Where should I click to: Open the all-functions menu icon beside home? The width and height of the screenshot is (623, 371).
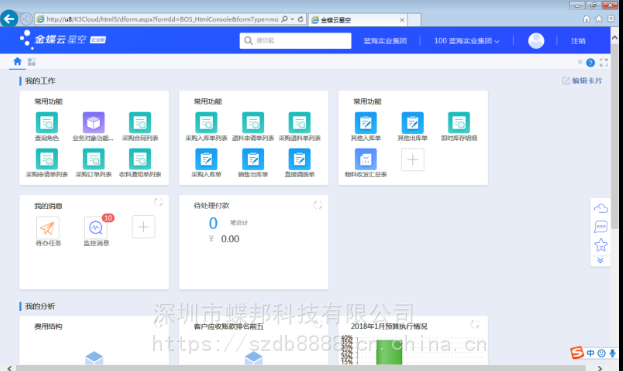[x=32, y=62]
